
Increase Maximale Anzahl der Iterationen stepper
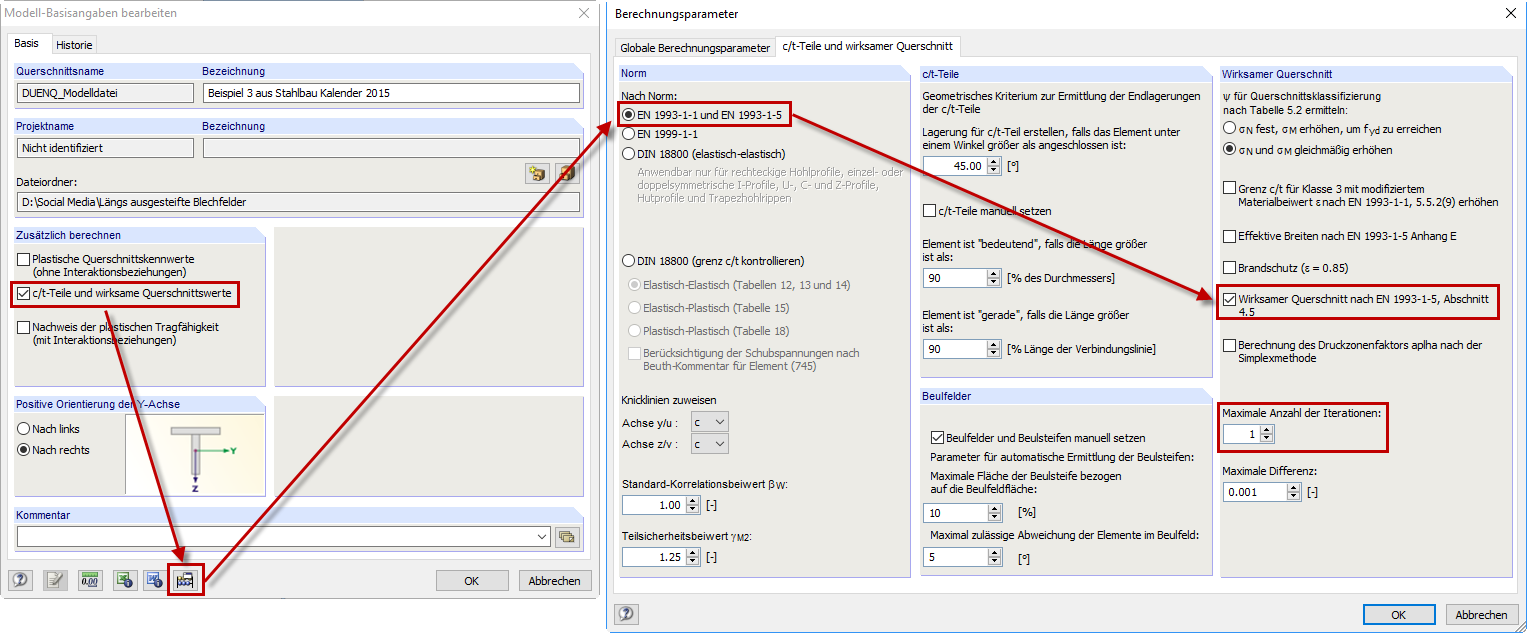(x=1267, y=429)
